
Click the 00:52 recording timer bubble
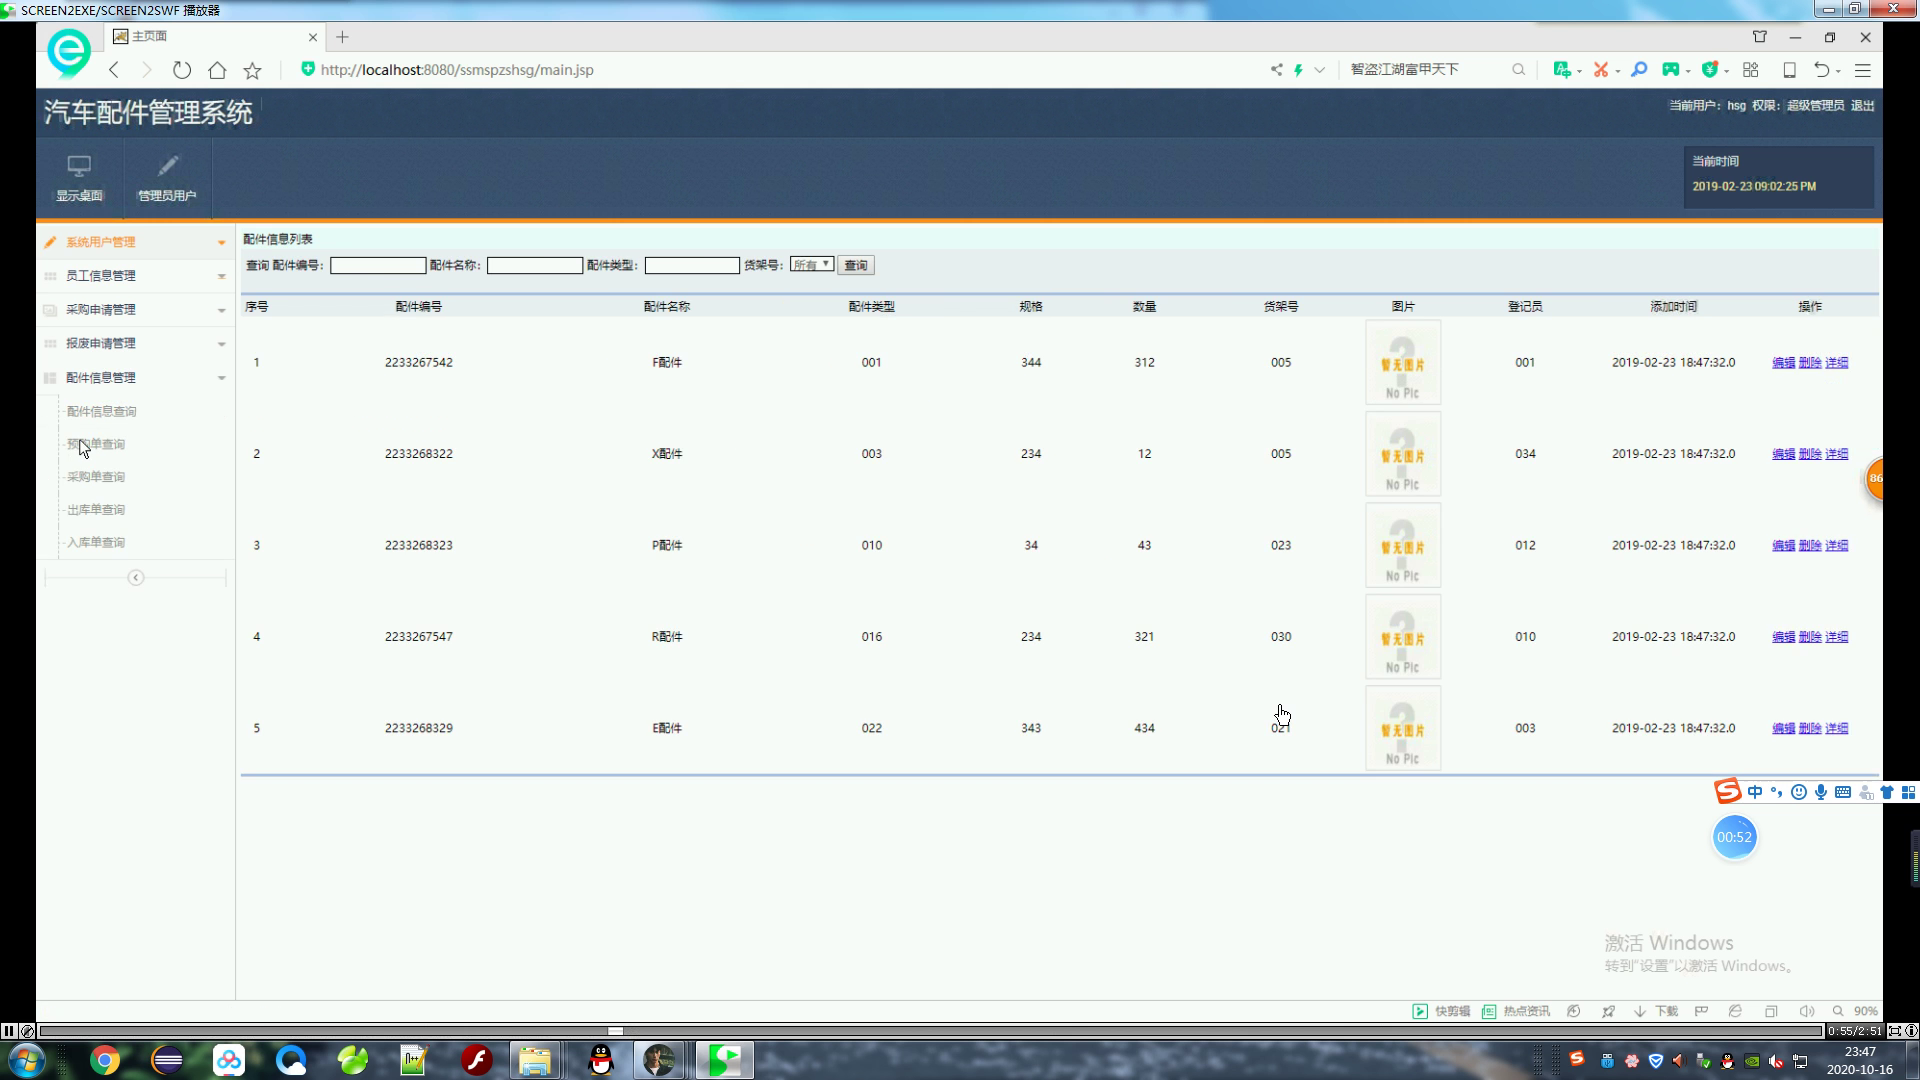pyautogui.click(x=1734, y=837)
